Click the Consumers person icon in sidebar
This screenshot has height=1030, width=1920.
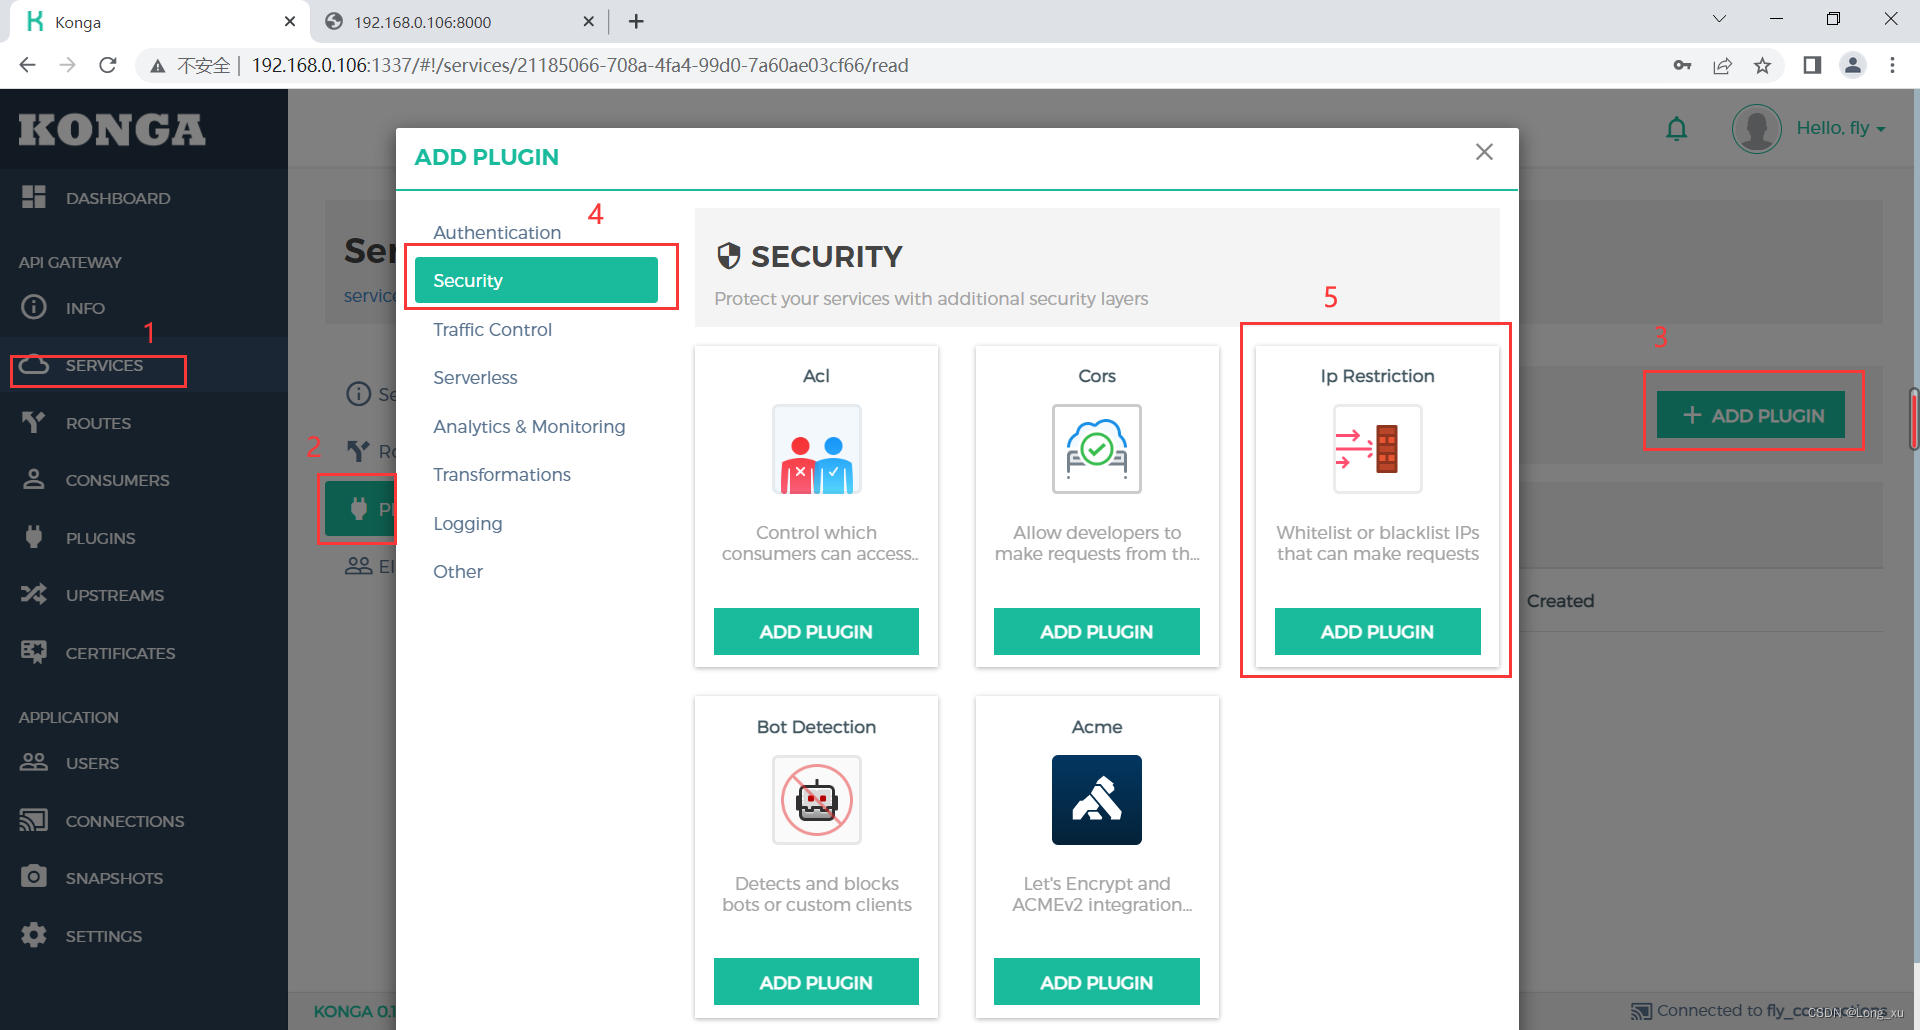[34, 479]
